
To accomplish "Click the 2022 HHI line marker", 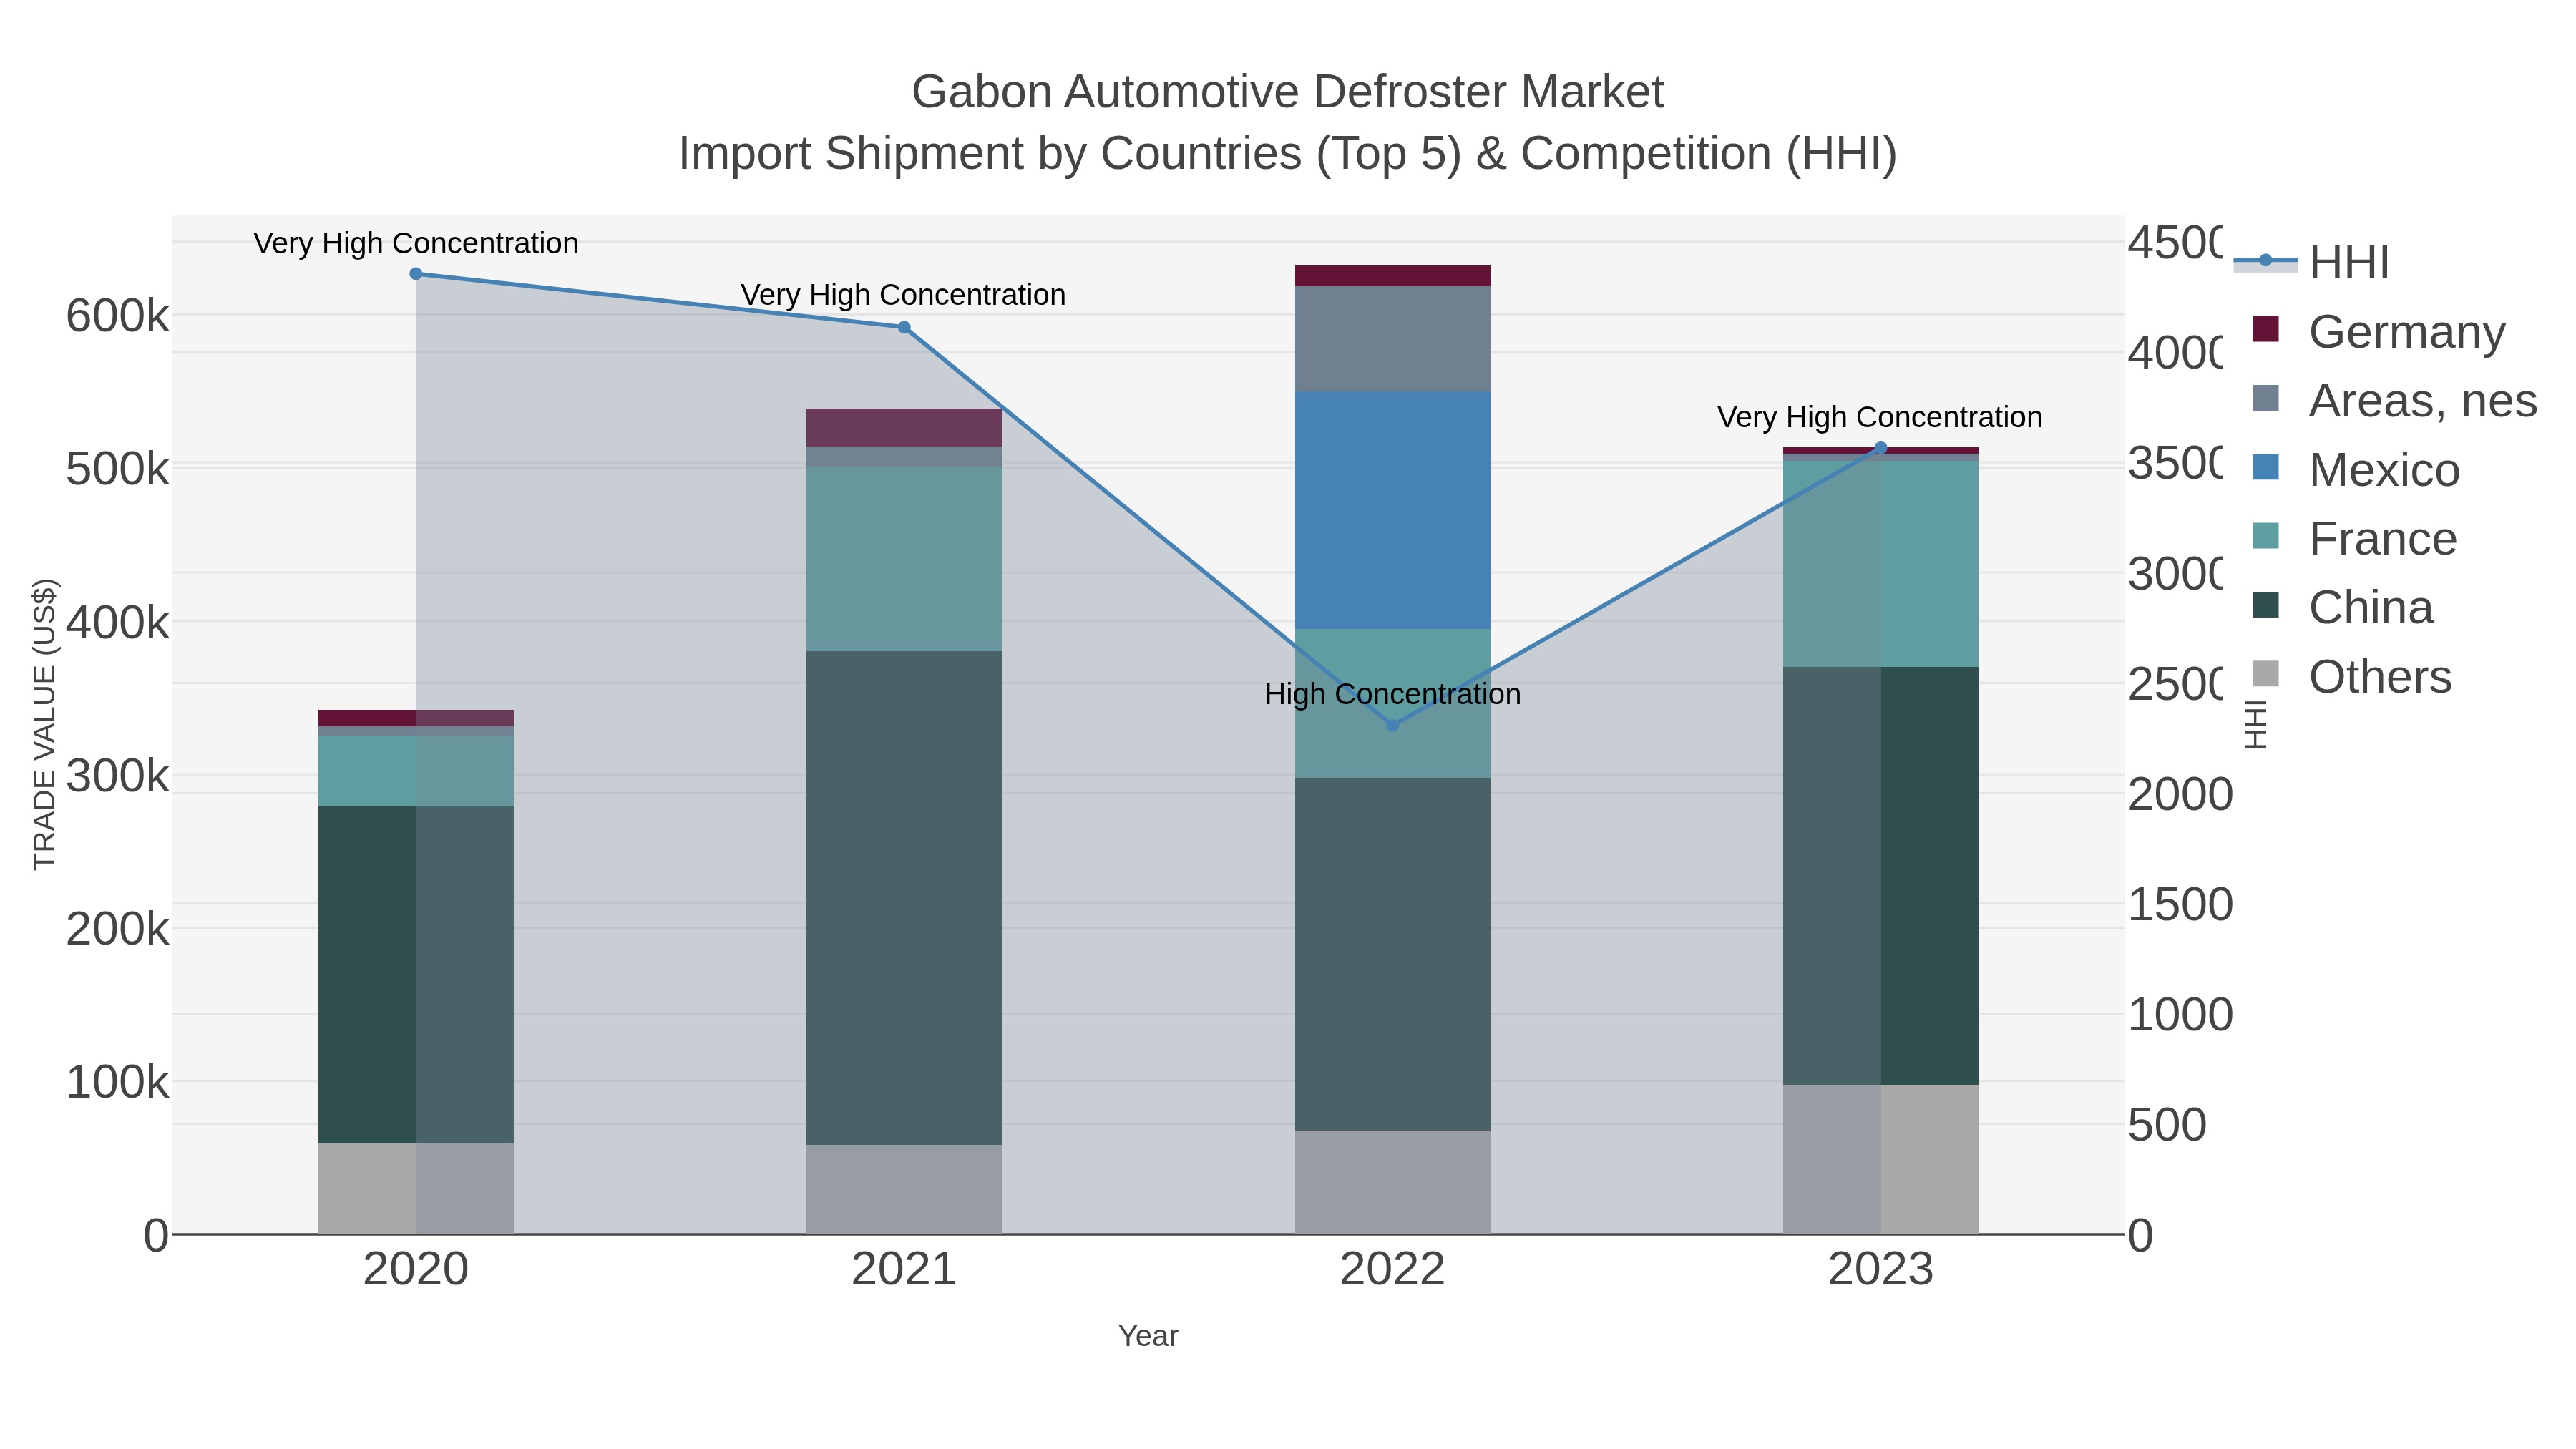I will (1392, 725).
